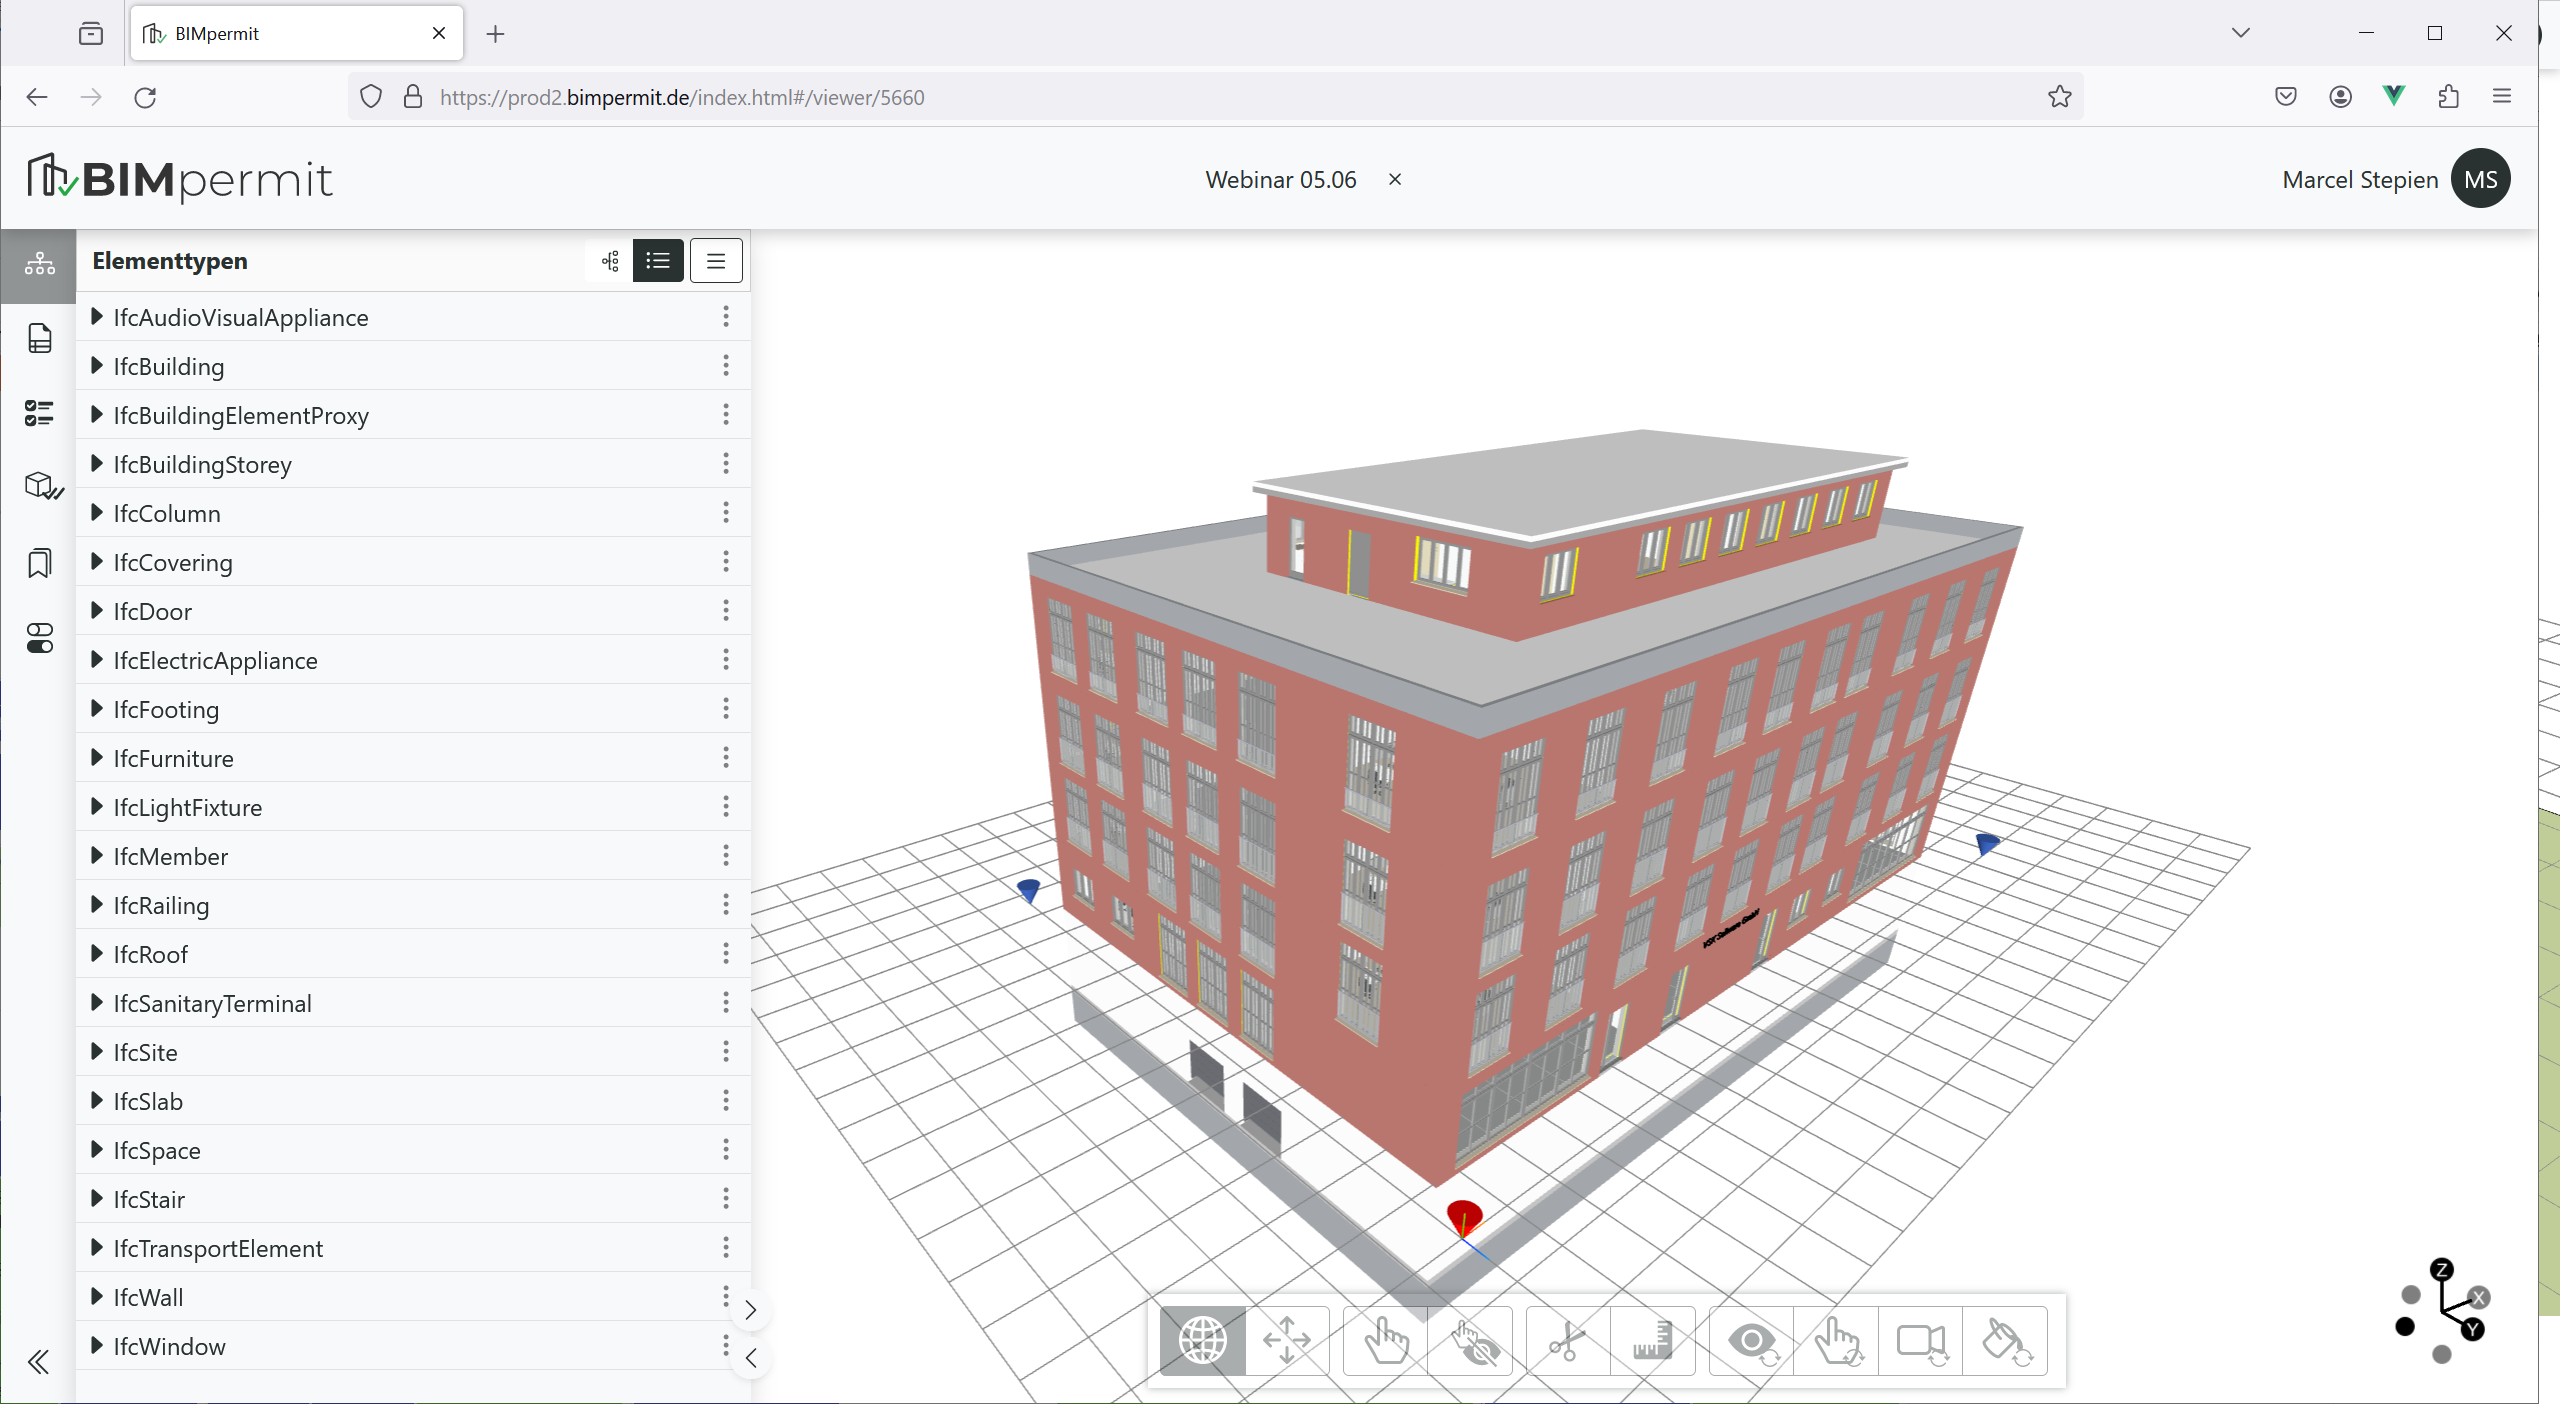
Task: Click the address bar URL
Action: (682, 97)
